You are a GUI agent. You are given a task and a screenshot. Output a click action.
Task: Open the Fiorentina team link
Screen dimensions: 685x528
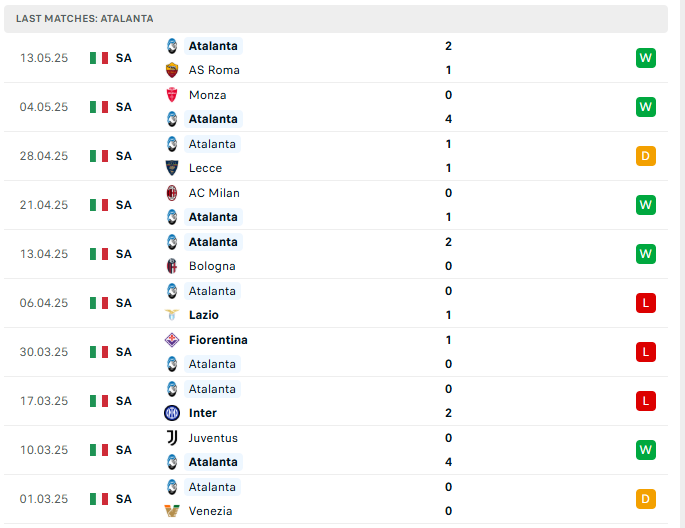coord(218,340)
